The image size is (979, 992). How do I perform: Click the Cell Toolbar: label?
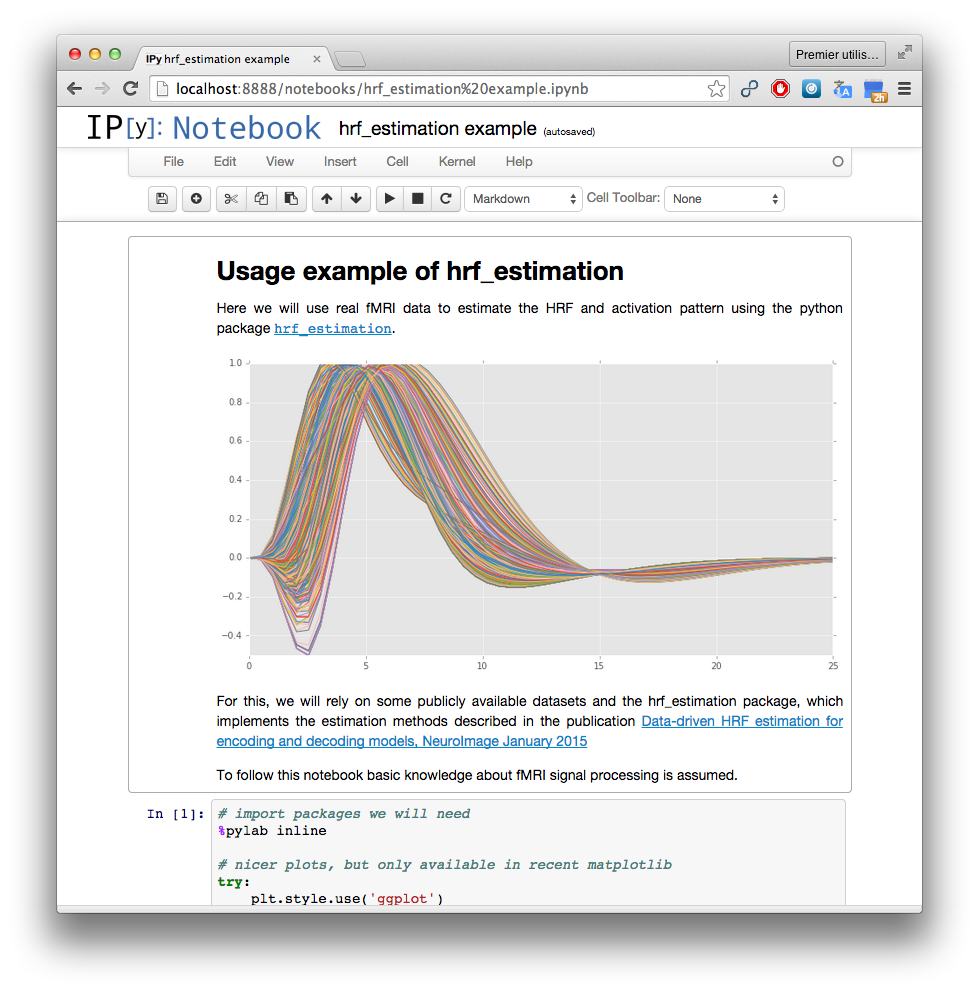point(623,197)
